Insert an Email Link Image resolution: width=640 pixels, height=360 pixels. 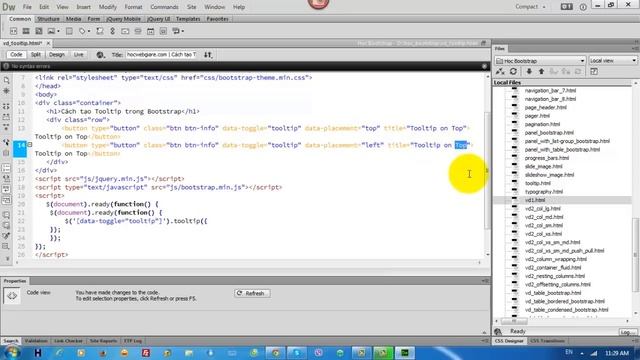(x=125, y=31)
